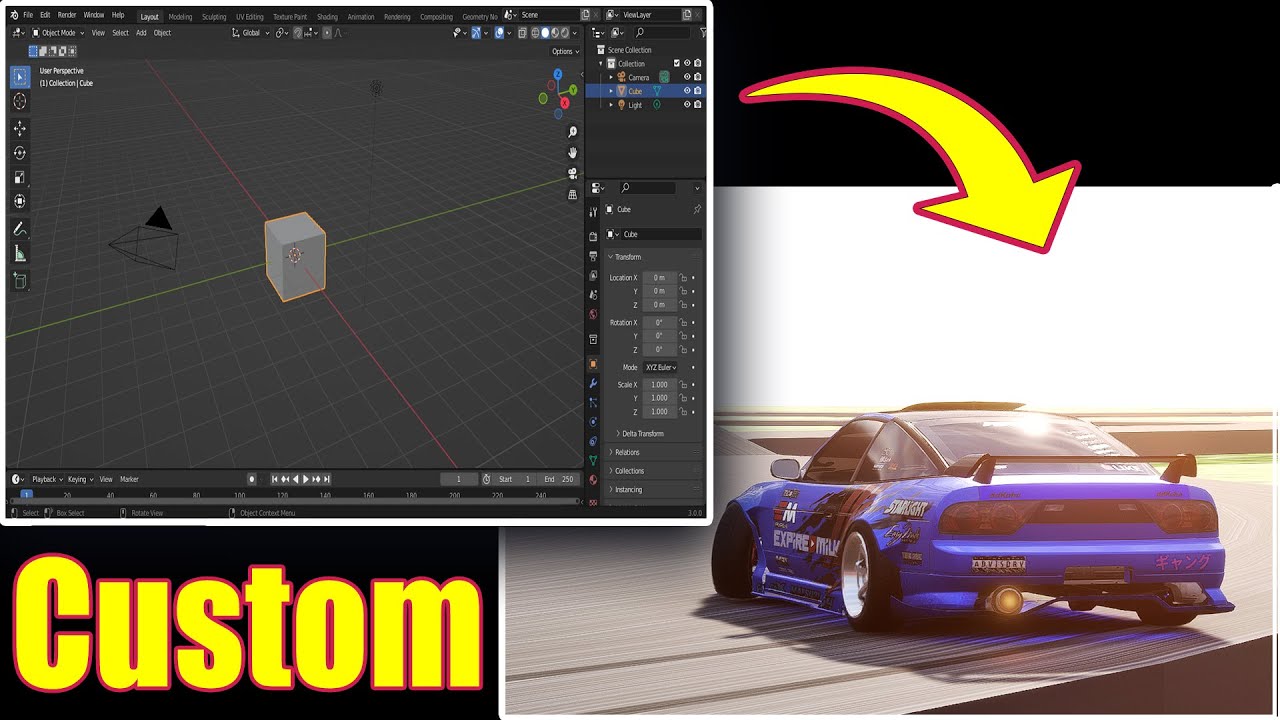Screen dimensions: 1280x720
Task: Toggle camera view icon in viewport
Action: [572, 174]
